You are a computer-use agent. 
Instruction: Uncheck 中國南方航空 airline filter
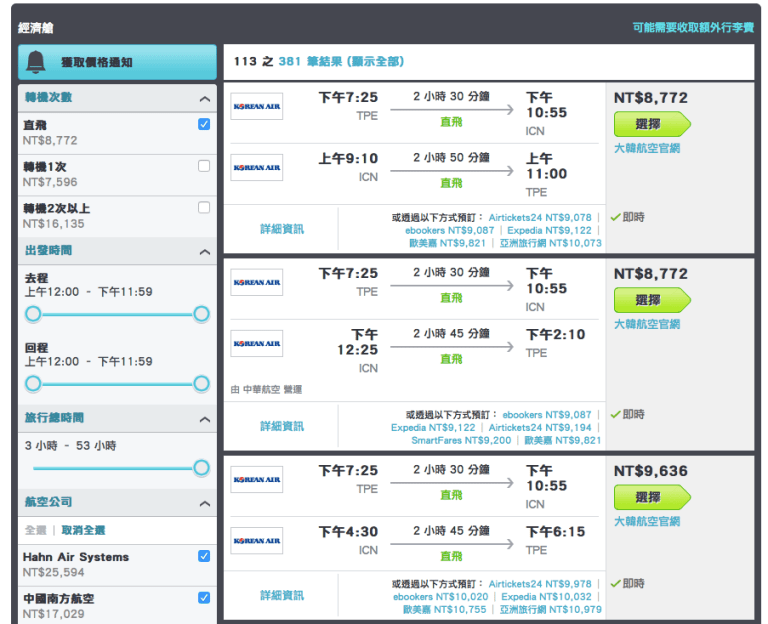(x=204, y=598)
